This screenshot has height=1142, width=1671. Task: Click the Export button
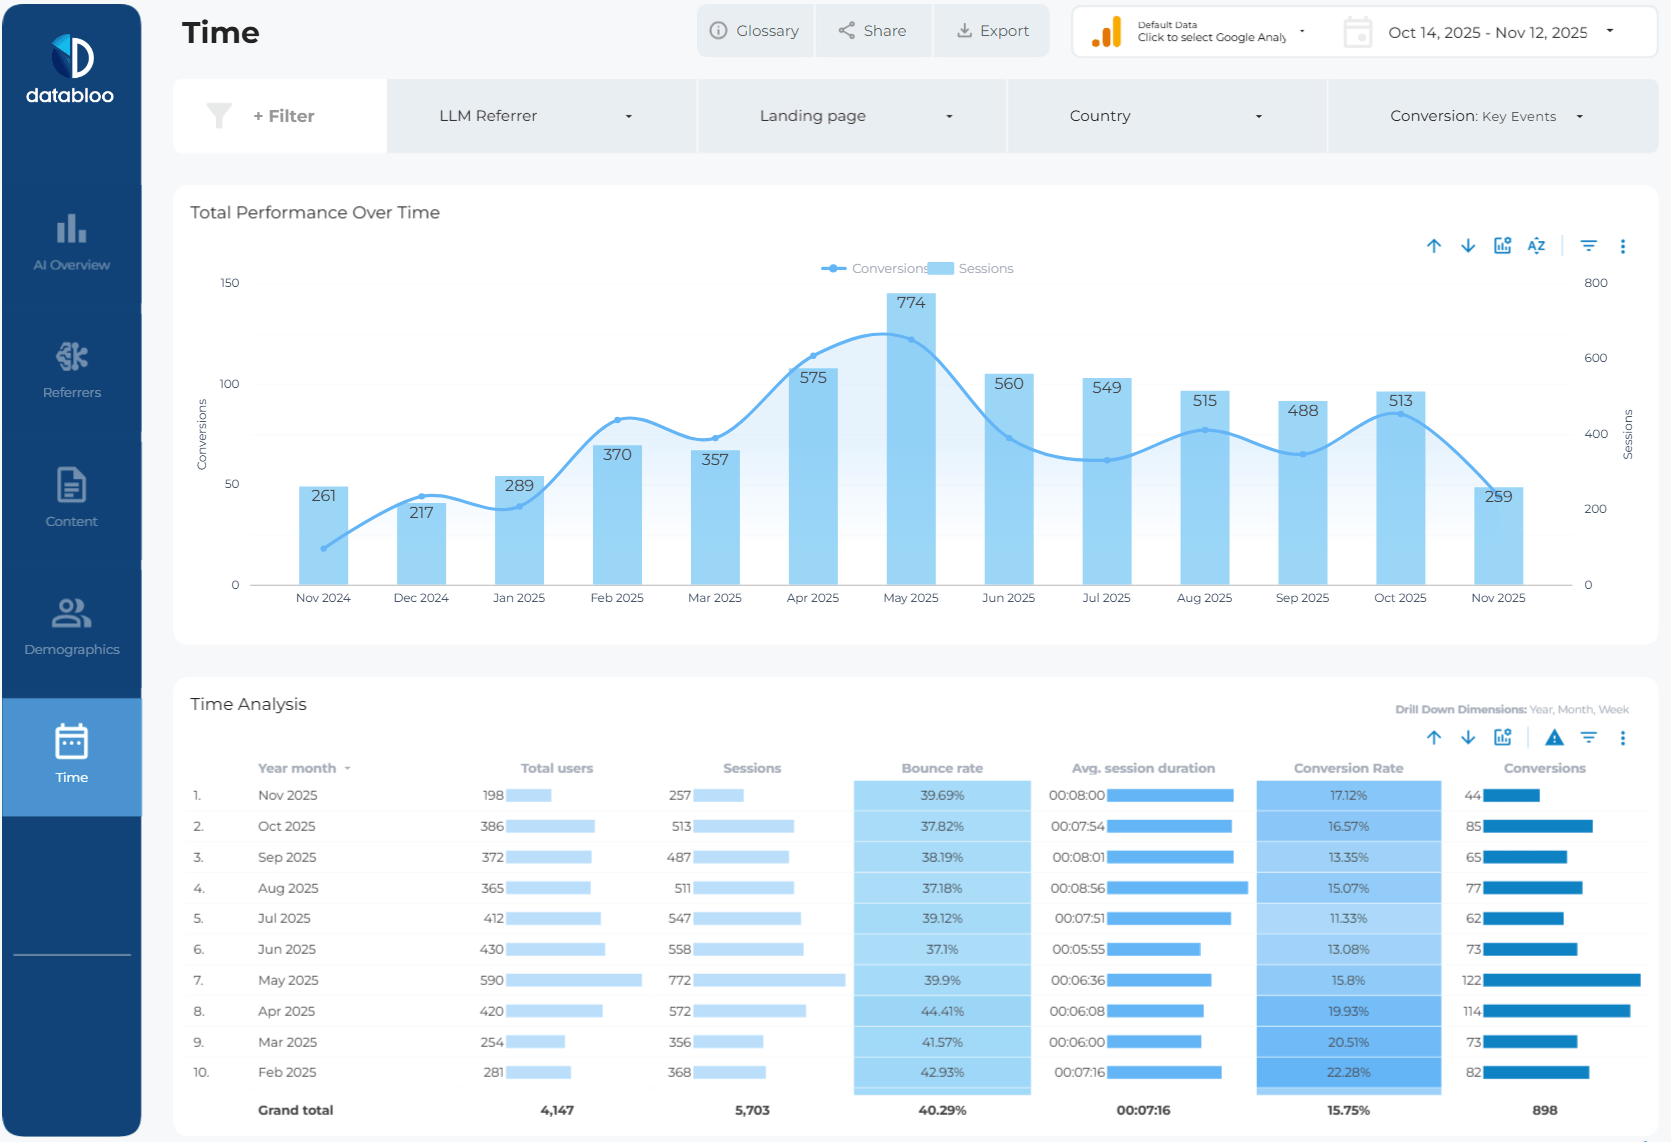click(x=992, y=31)
